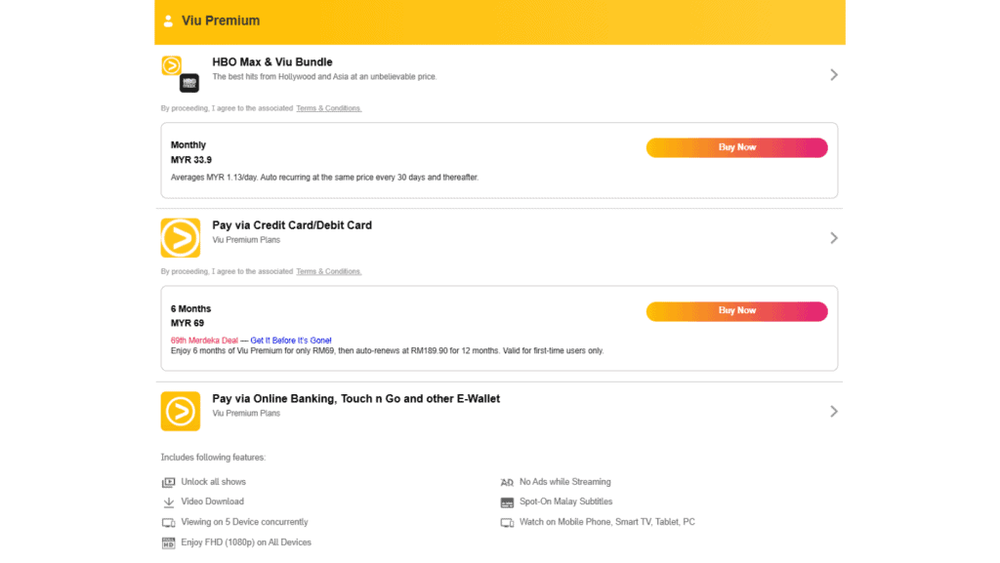Select the HBO Max & Viu Bundle heading

pos(272,62)
